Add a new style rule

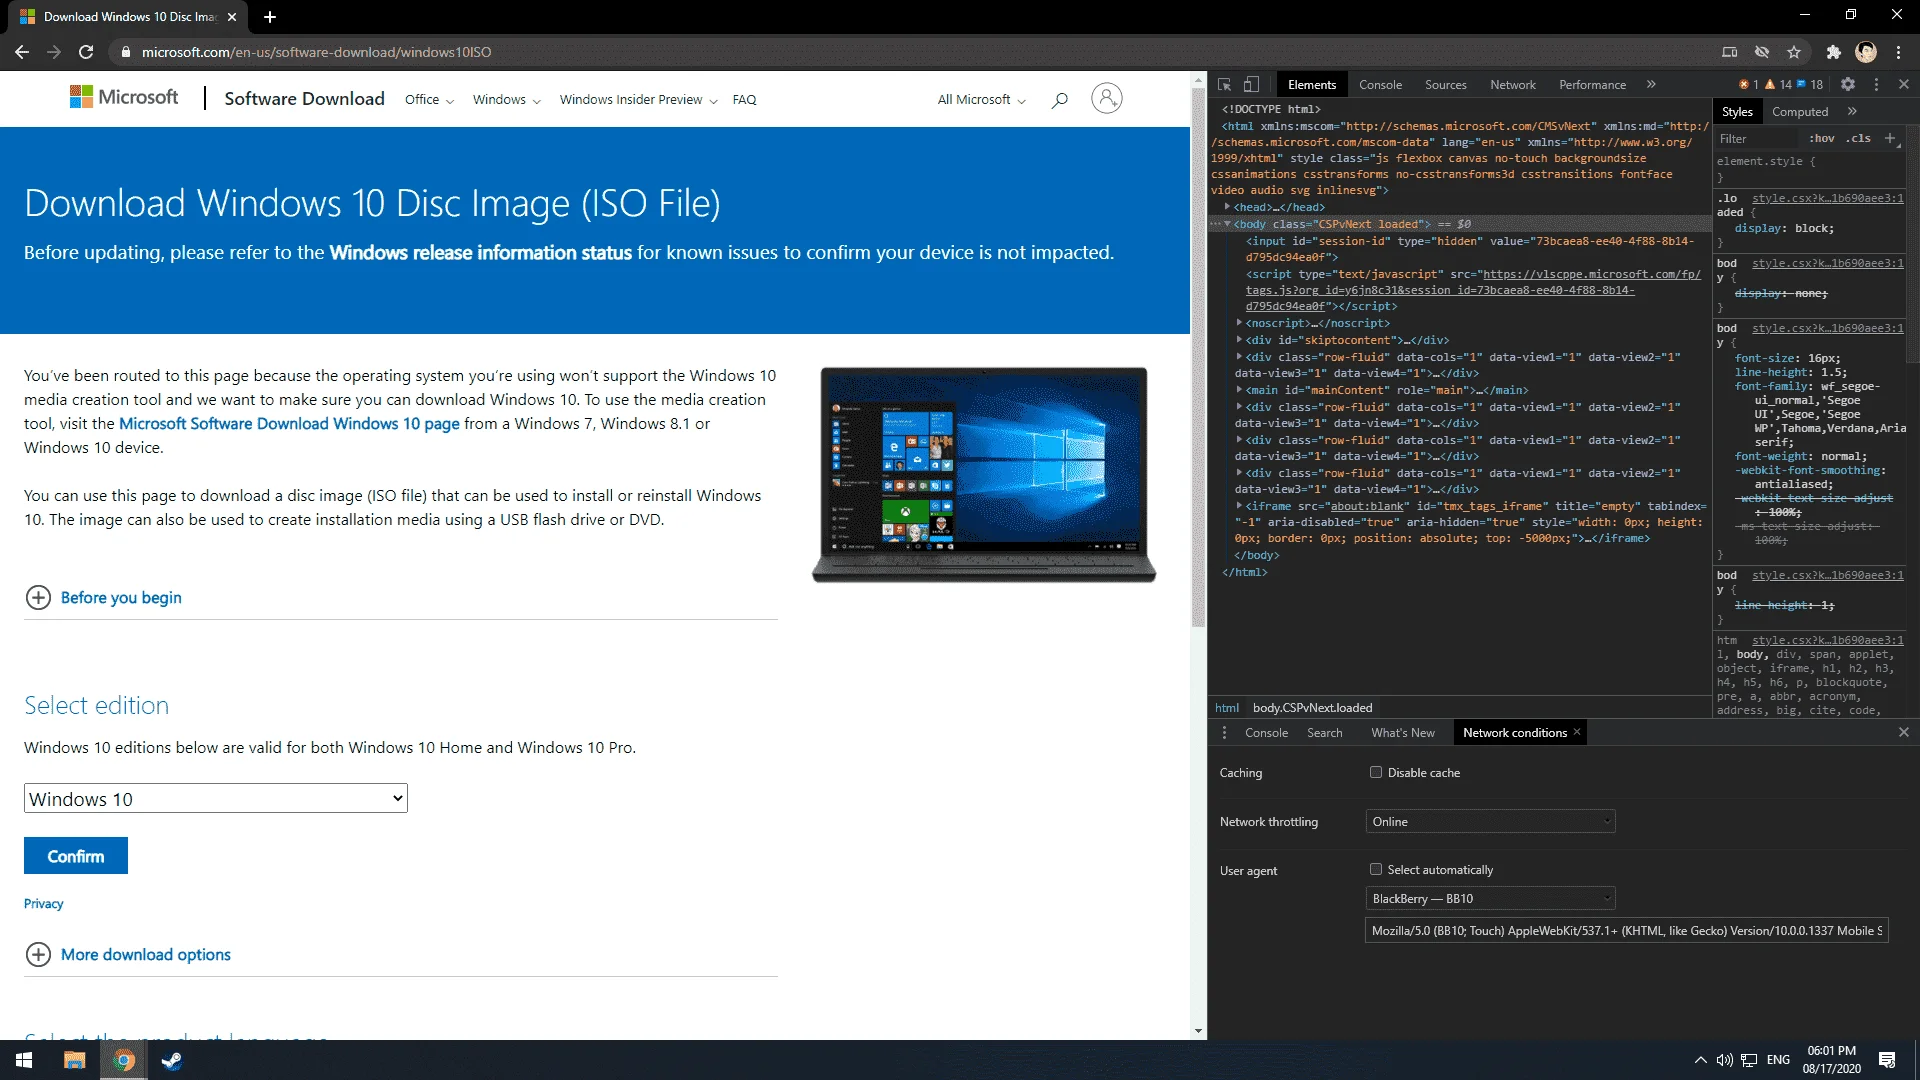pos(1890,138)
